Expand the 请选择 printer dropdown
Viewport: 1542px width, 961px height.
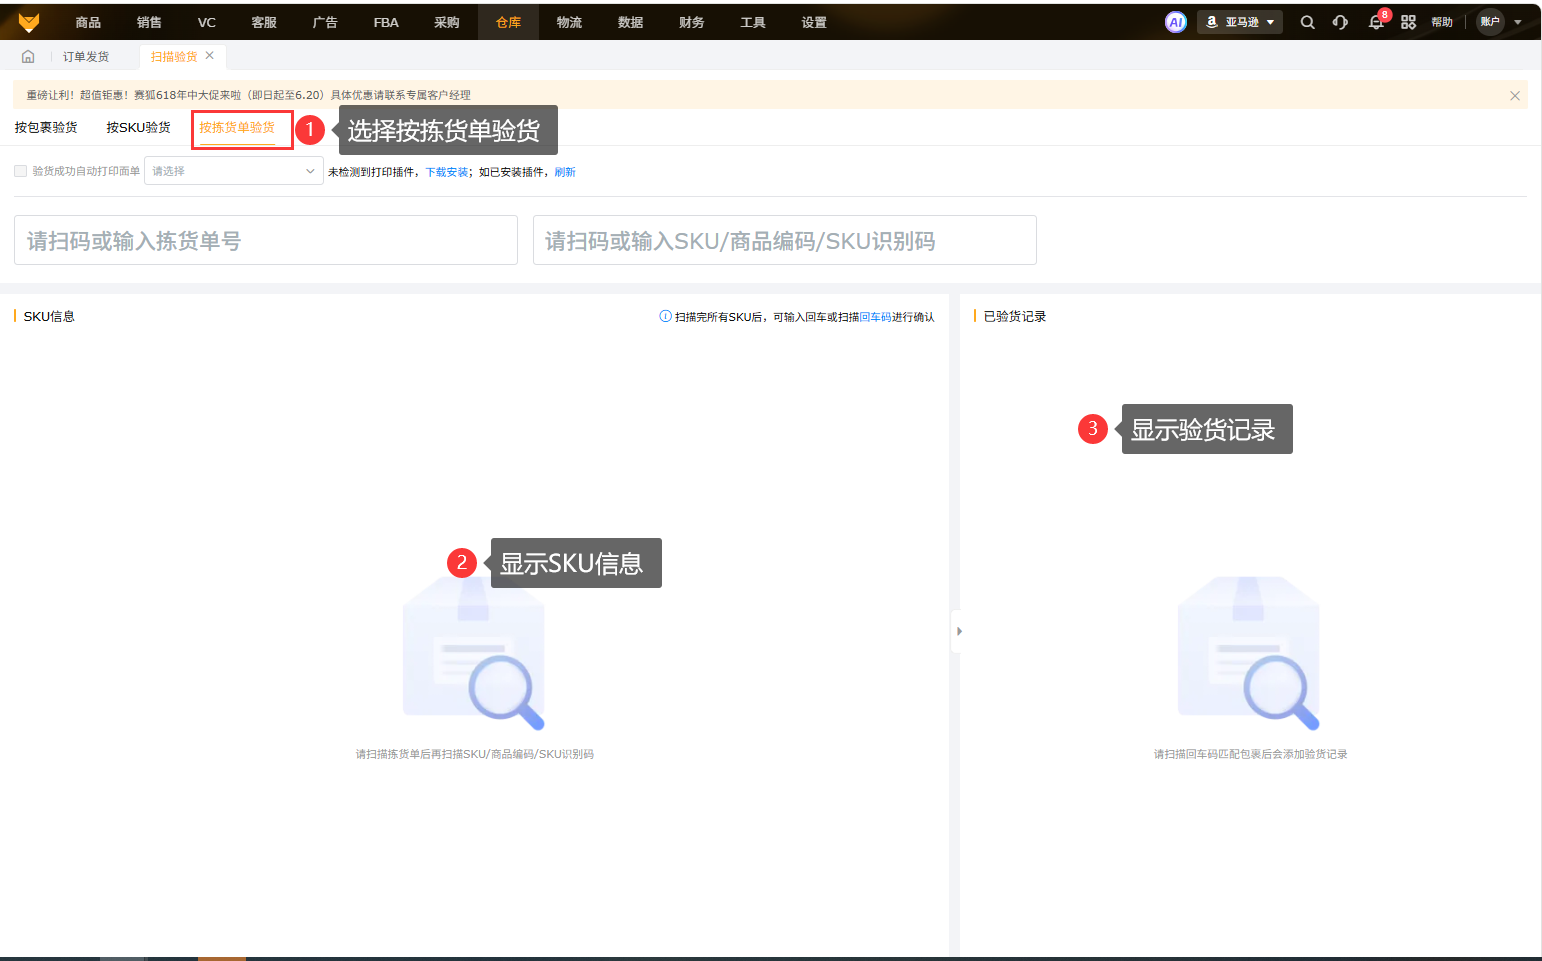[x=234, y=171]
